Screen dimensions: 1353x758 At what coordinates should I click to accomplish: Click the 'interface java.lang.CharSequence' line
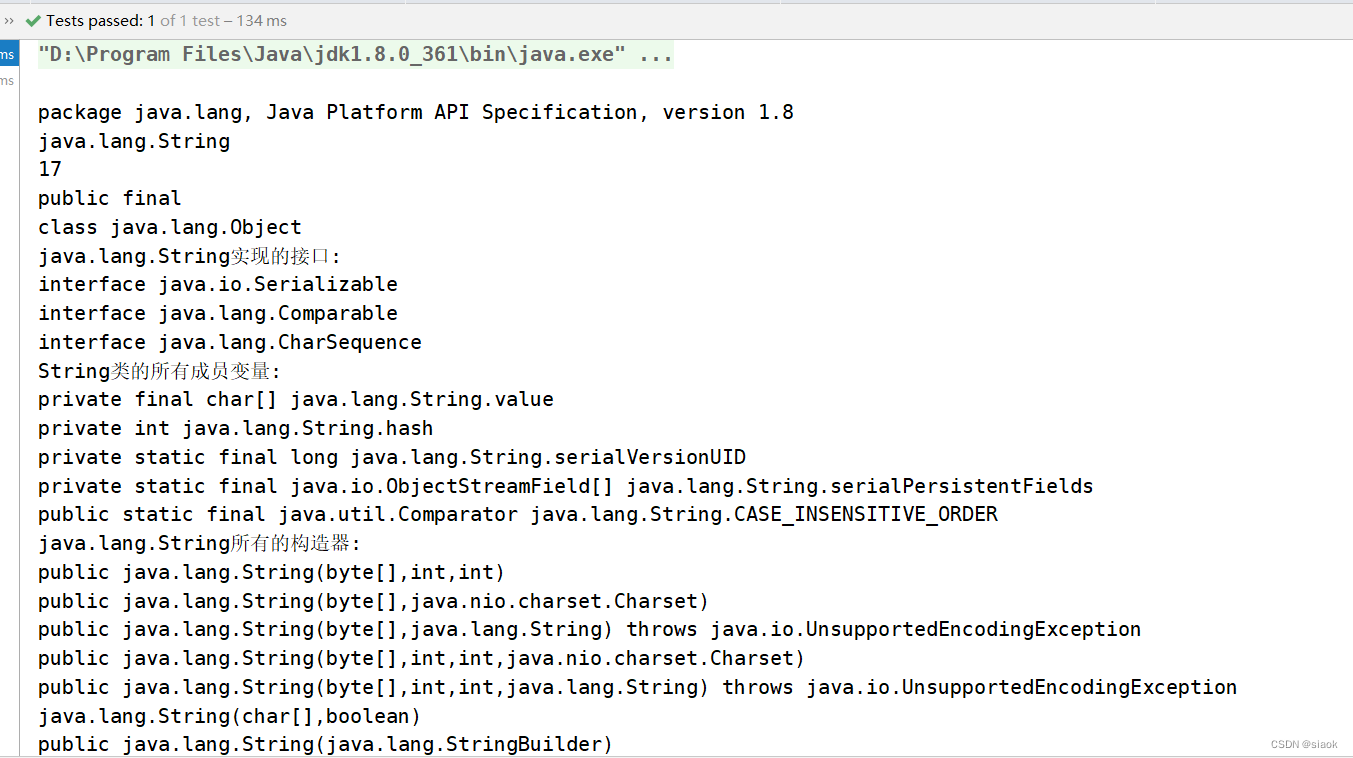tap(230, 342)
